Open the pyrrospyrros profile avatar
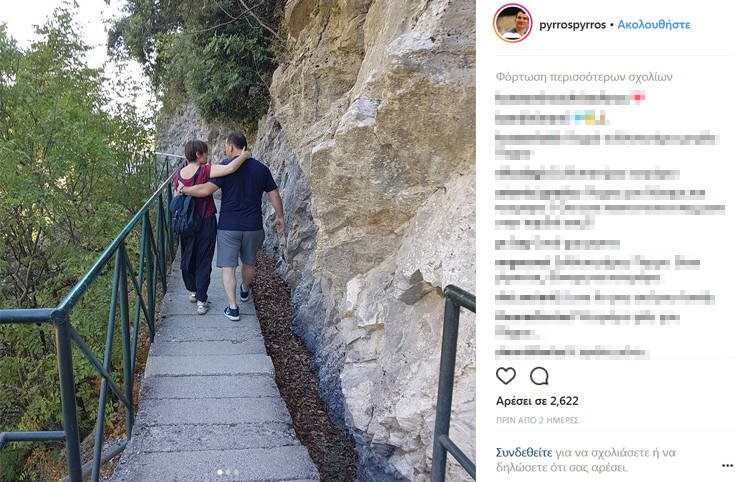This screenshot has height=482, width=735. click(512, 23)
